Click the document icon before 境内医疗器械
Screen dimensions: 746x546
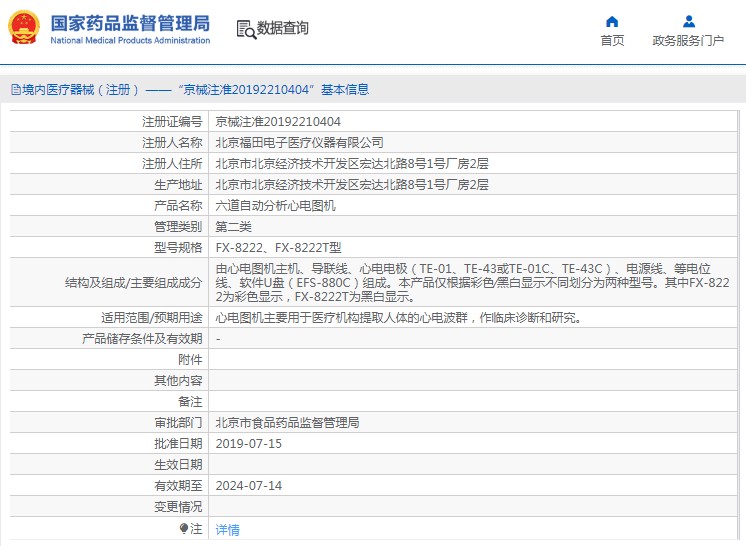pyautogui.click(x=15, y=90)
